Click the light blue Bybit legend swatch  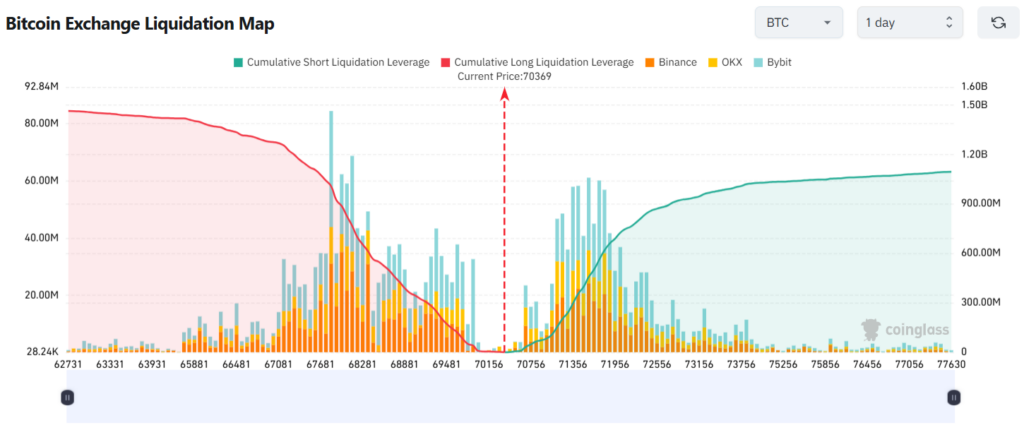pos(760,62)
